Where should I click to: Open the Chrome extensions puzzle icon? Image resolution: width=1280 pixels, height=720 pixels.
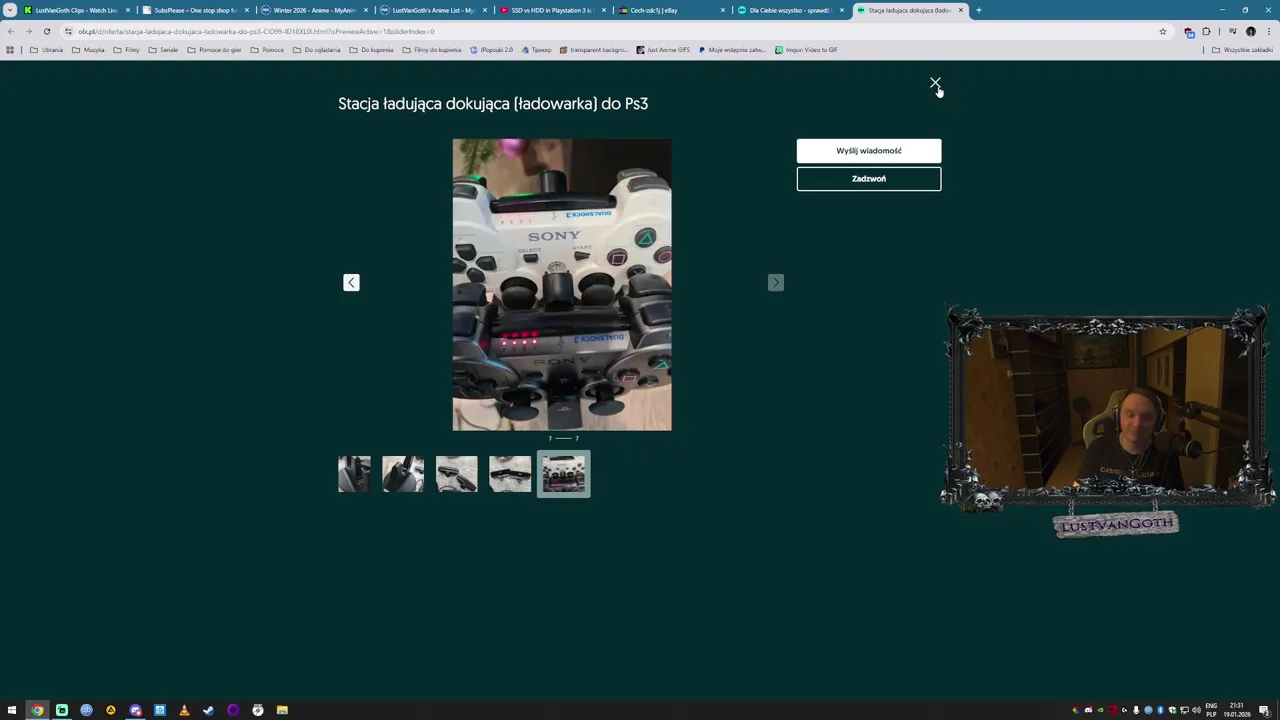coord(1206,31)
